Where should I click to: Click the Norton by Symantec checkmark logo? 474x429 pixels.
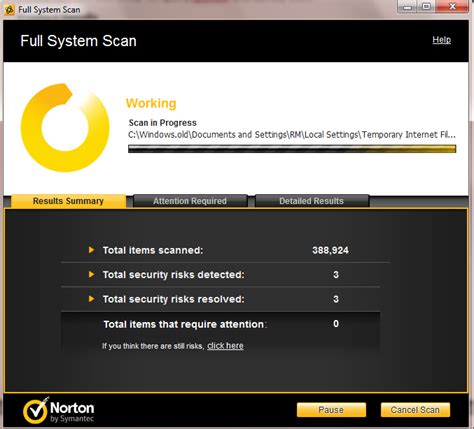click(x=36, y=410)
